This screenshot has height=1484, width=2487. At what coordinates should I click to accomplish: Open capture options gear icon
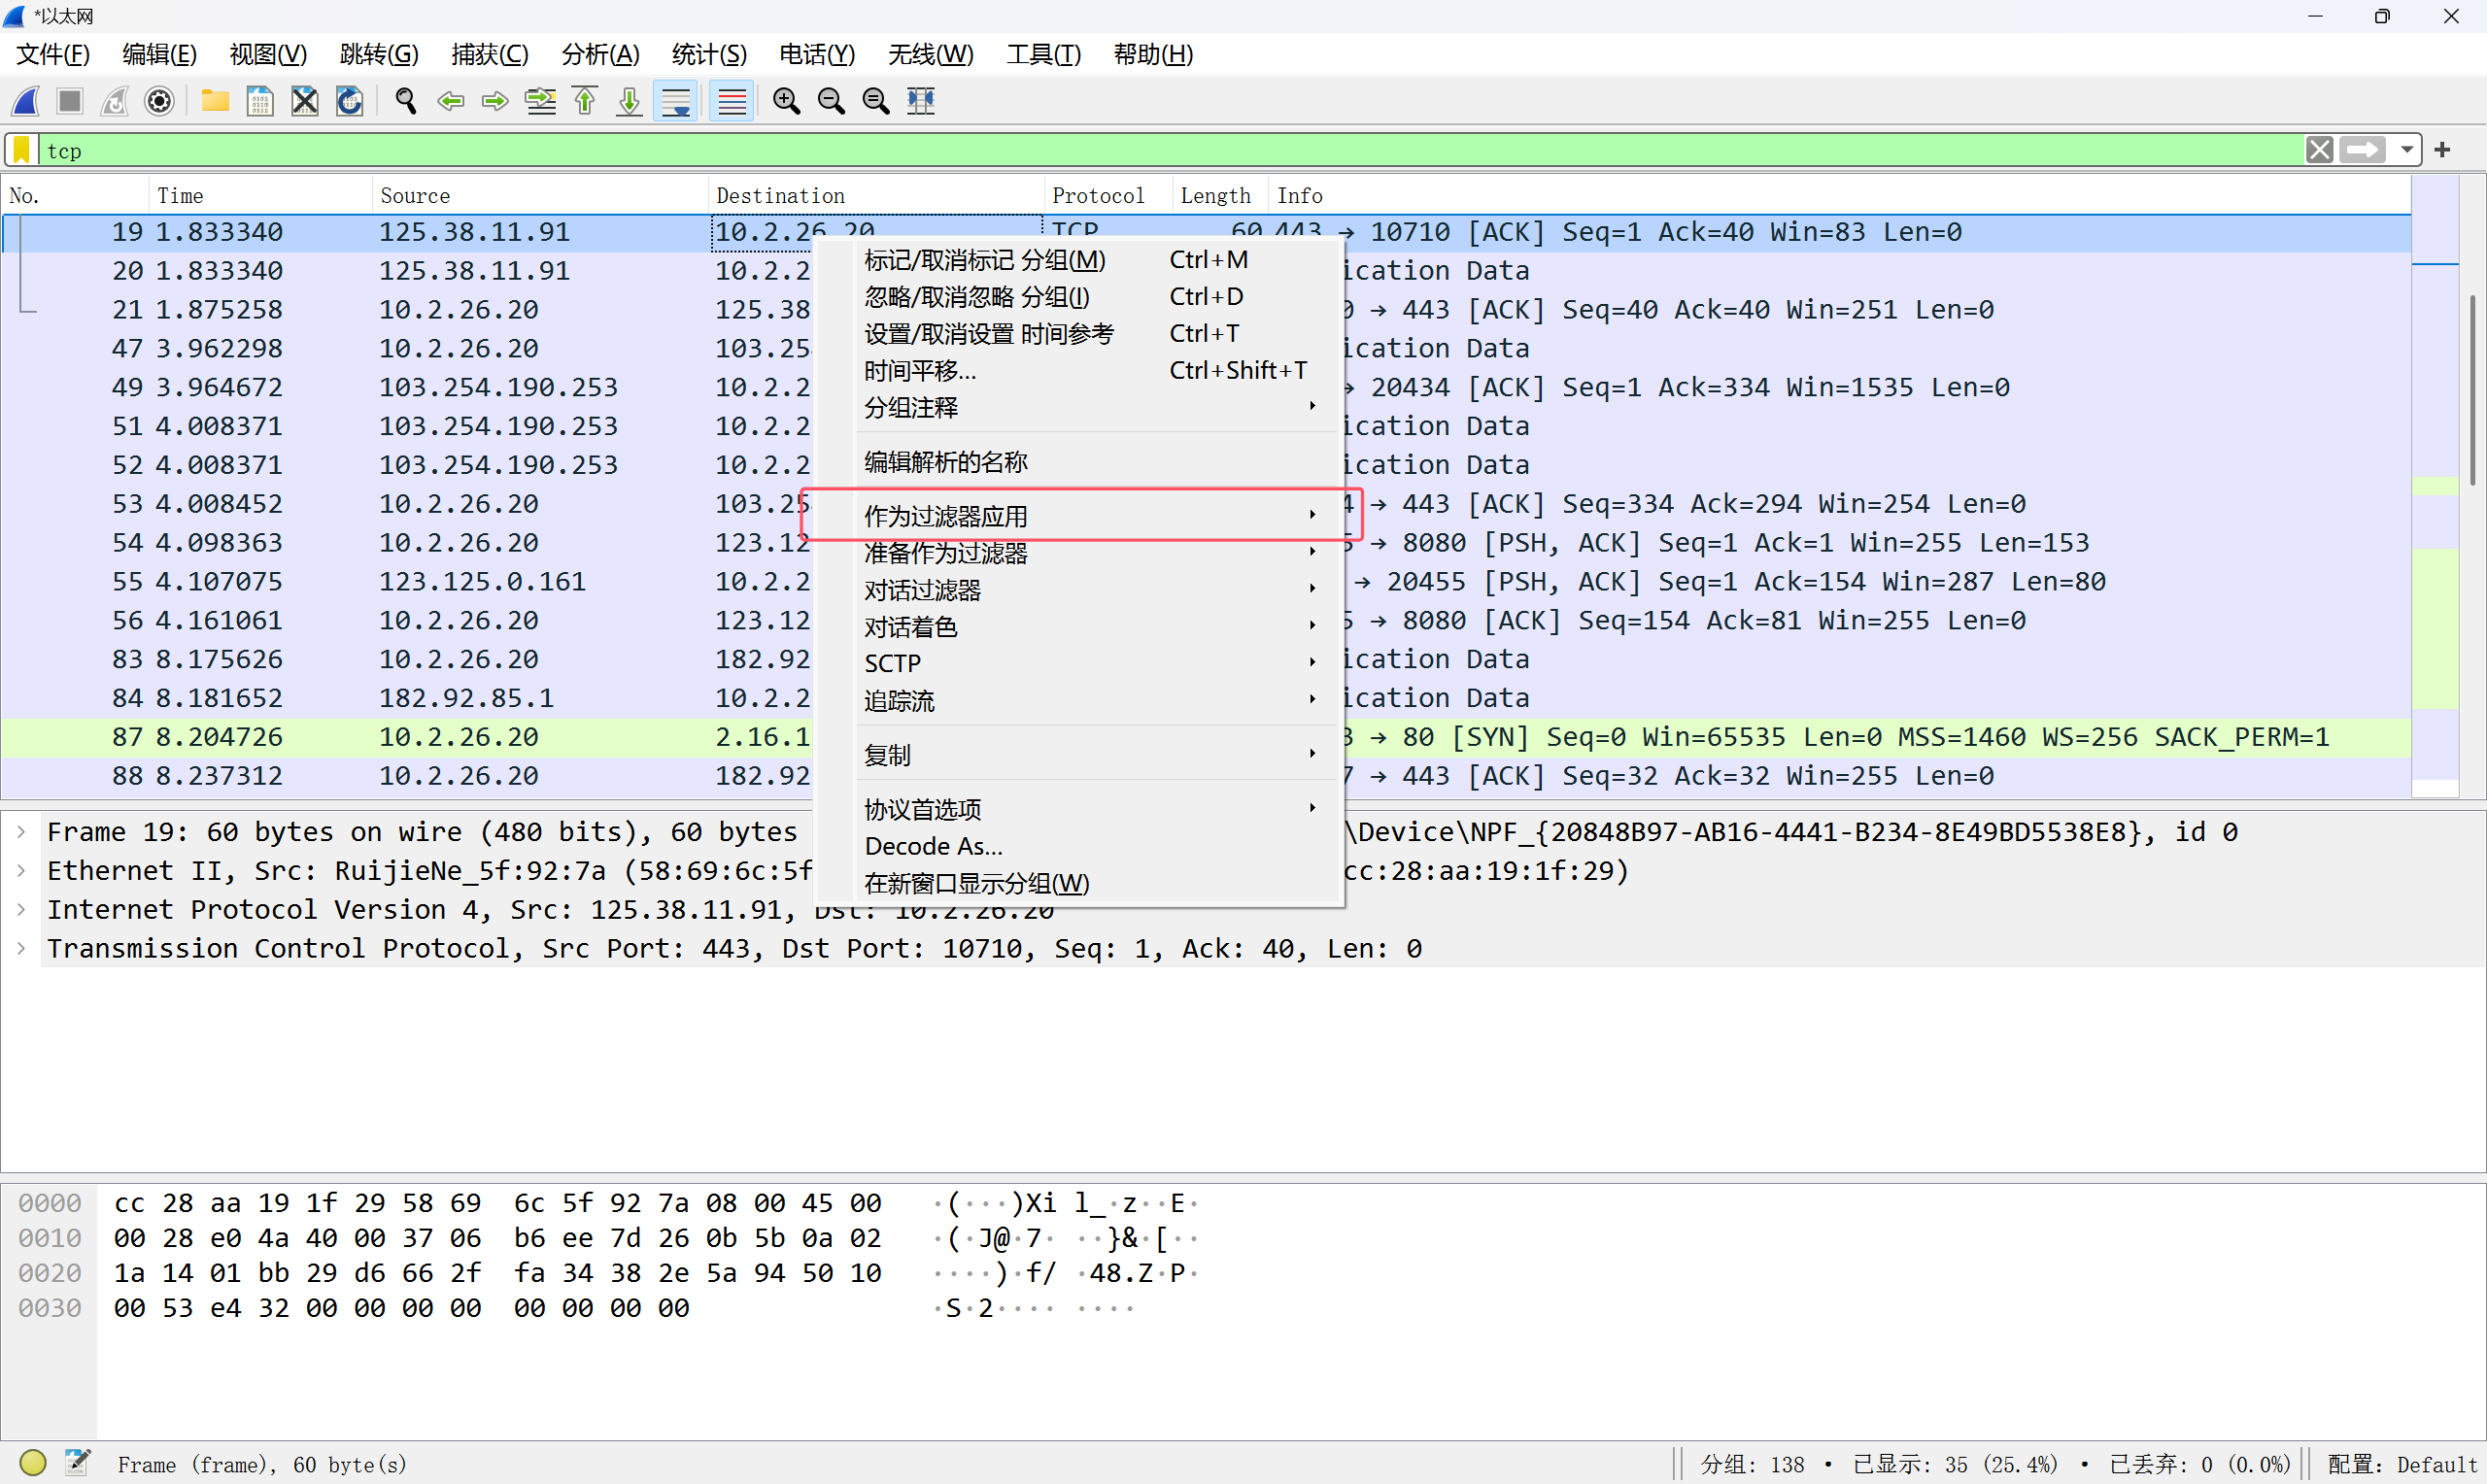tap(159, 101)
